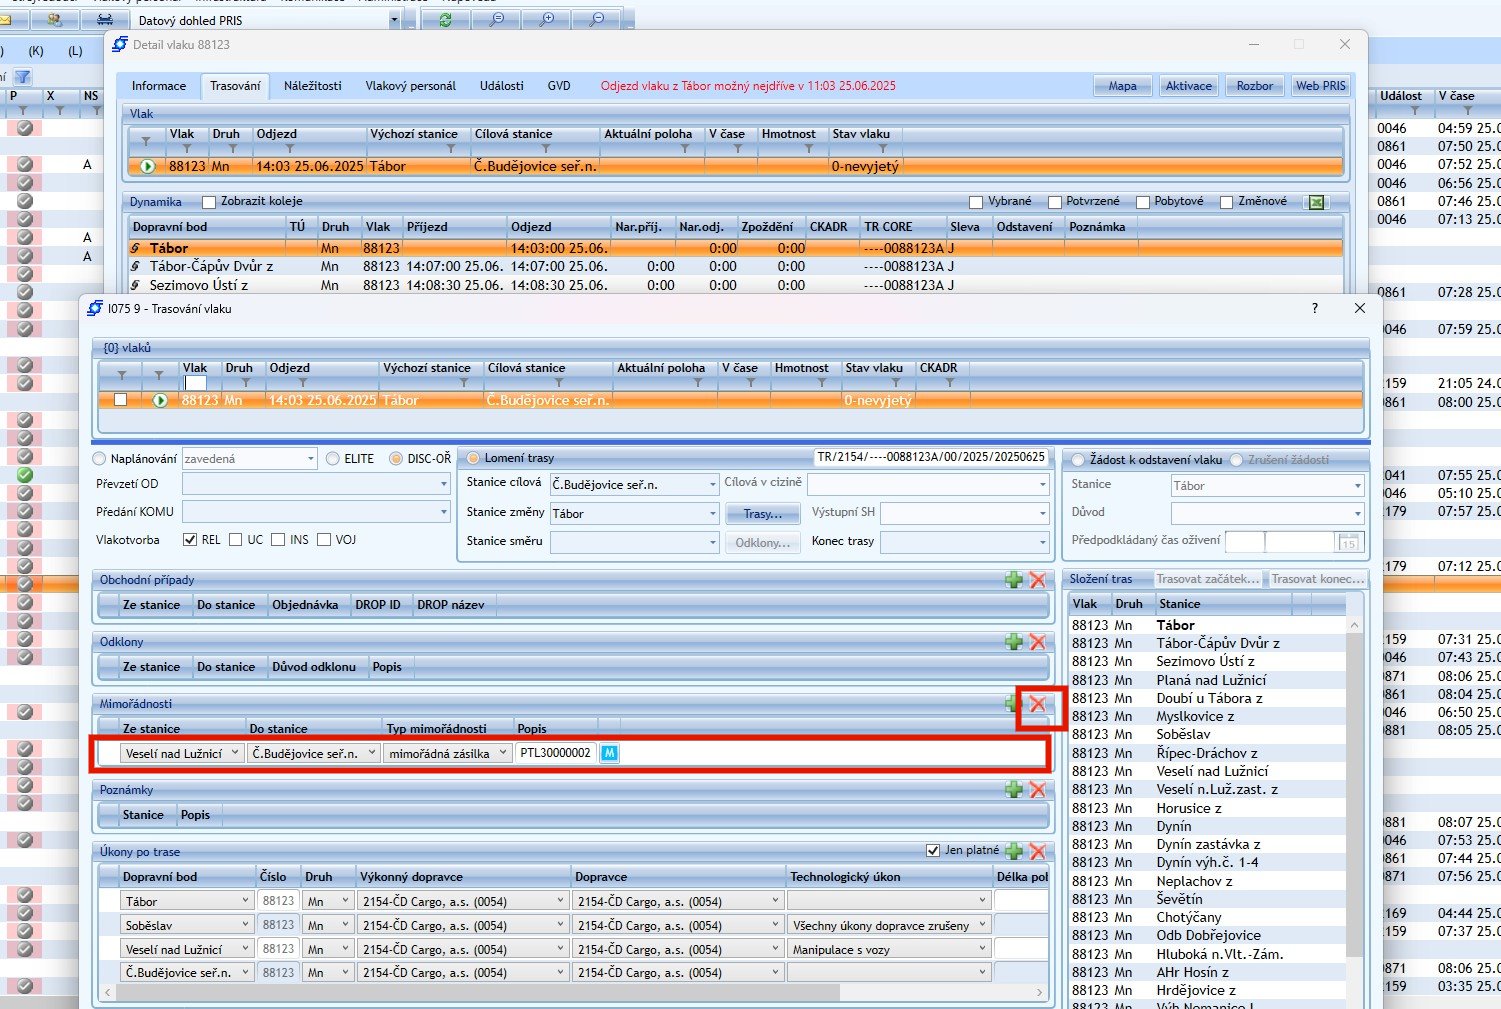Add a new row in Obchodní případy

1014,580
